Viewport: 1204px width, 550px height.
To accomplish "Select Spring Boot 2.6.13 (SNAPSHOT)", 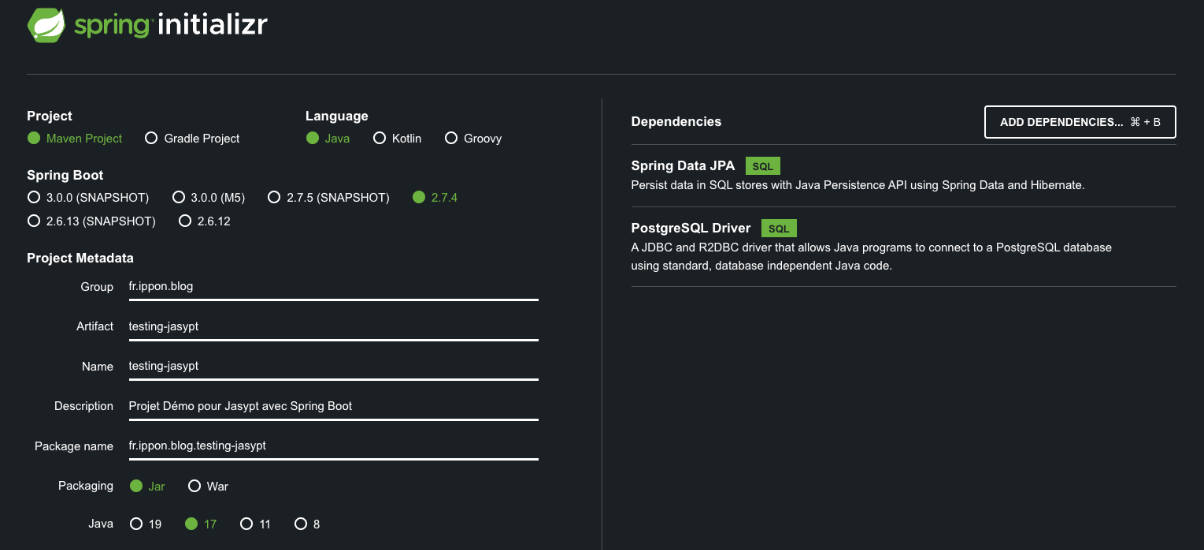I will (x=34, y=221).
